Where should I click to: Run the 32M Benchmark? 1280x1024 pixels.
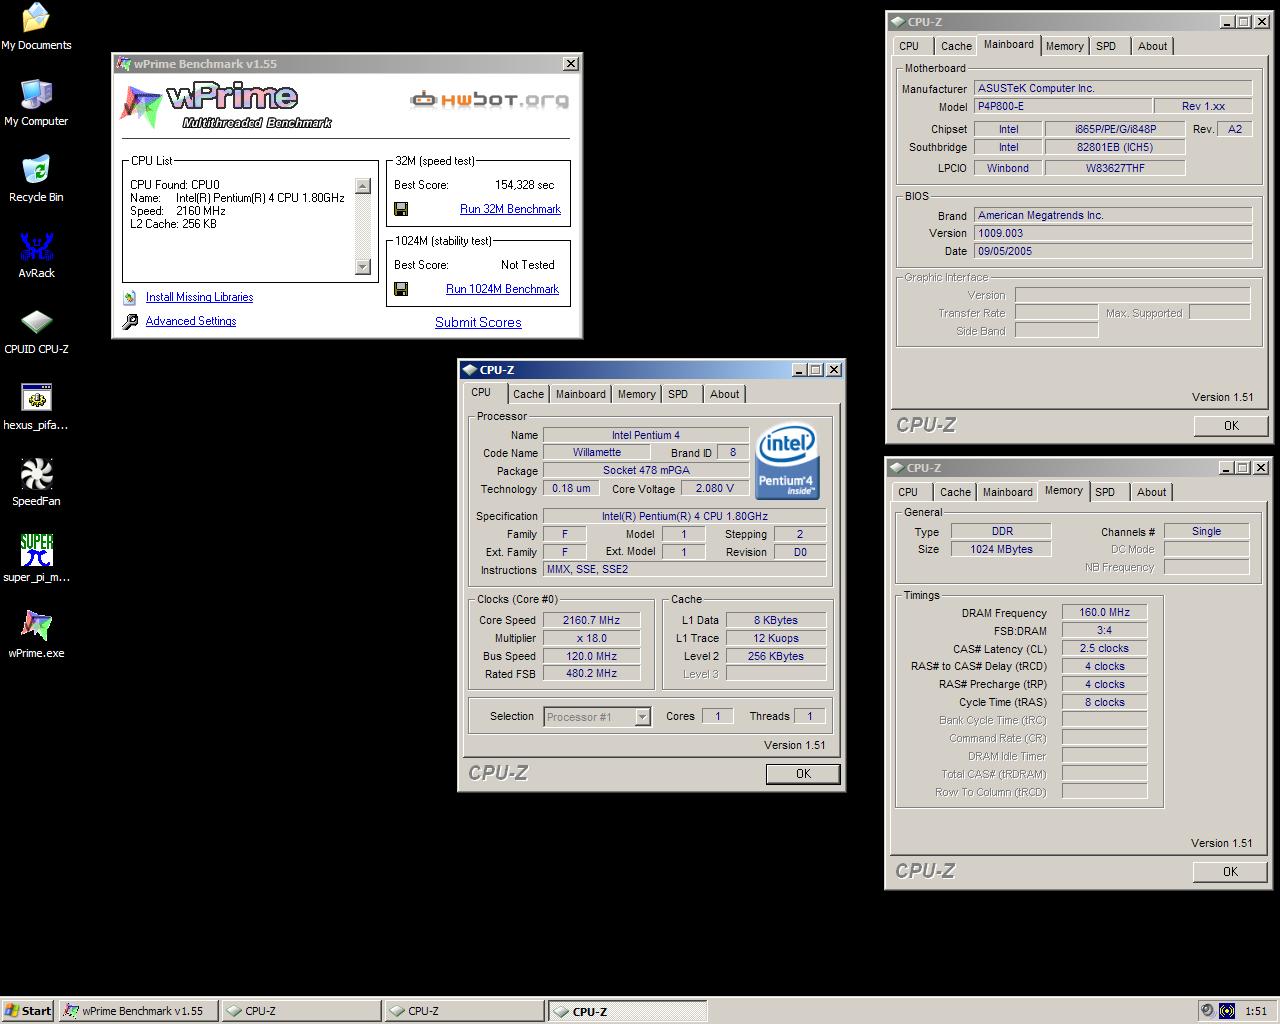coord(510,209)
